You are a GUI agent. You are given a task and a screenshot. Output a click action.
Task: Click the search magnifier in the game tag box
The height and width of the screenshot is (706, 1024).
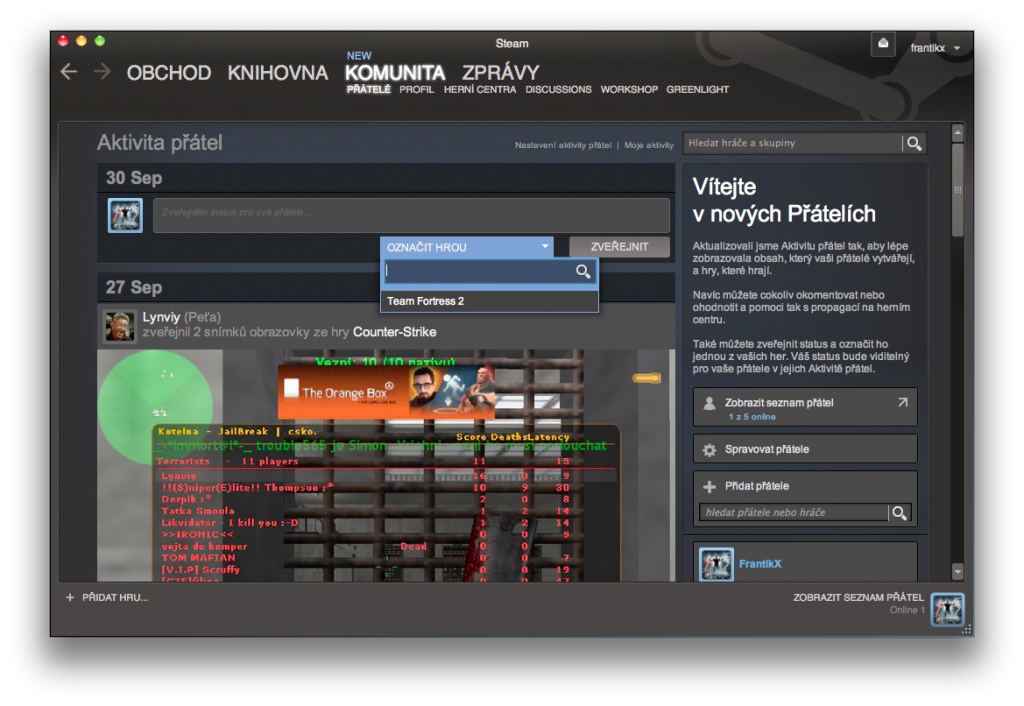pyautogui.click(x=583, y=272)
